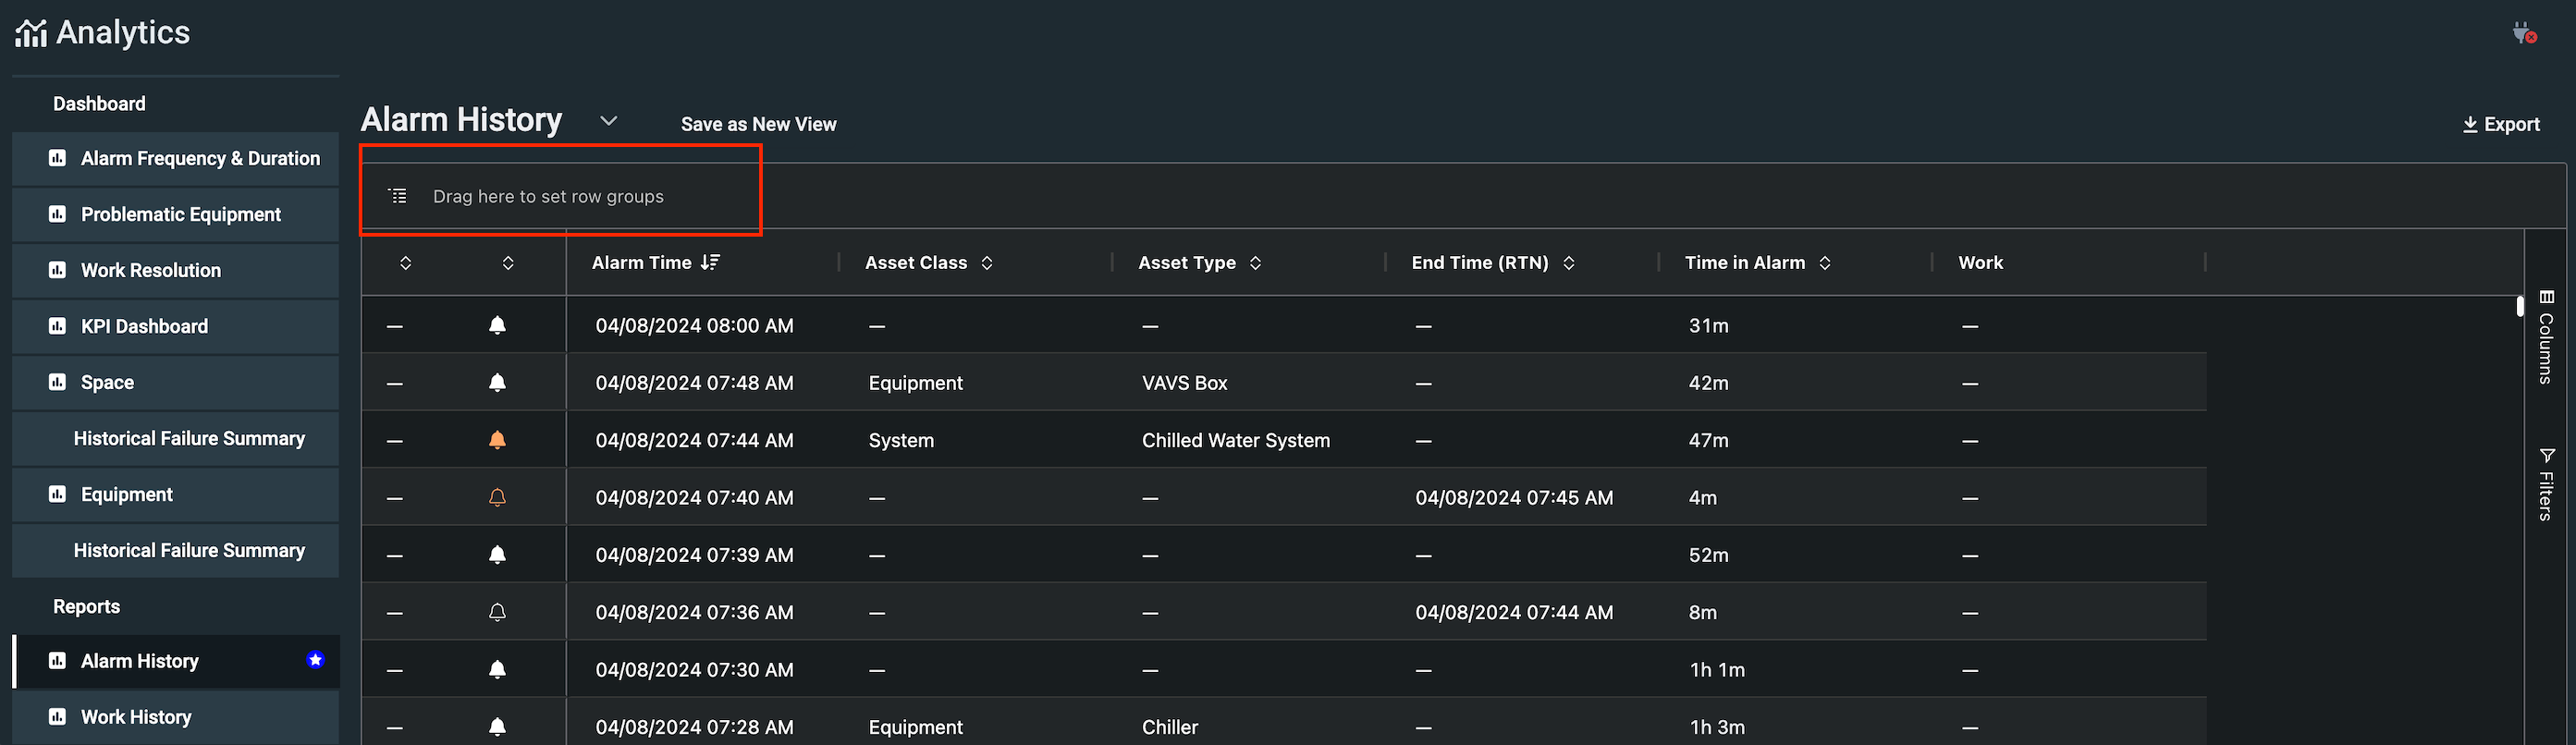Open Historical Failure Summary under Space
This screenshot has height=745, width=2576.
pyautogui.click(x=189, y=438)
